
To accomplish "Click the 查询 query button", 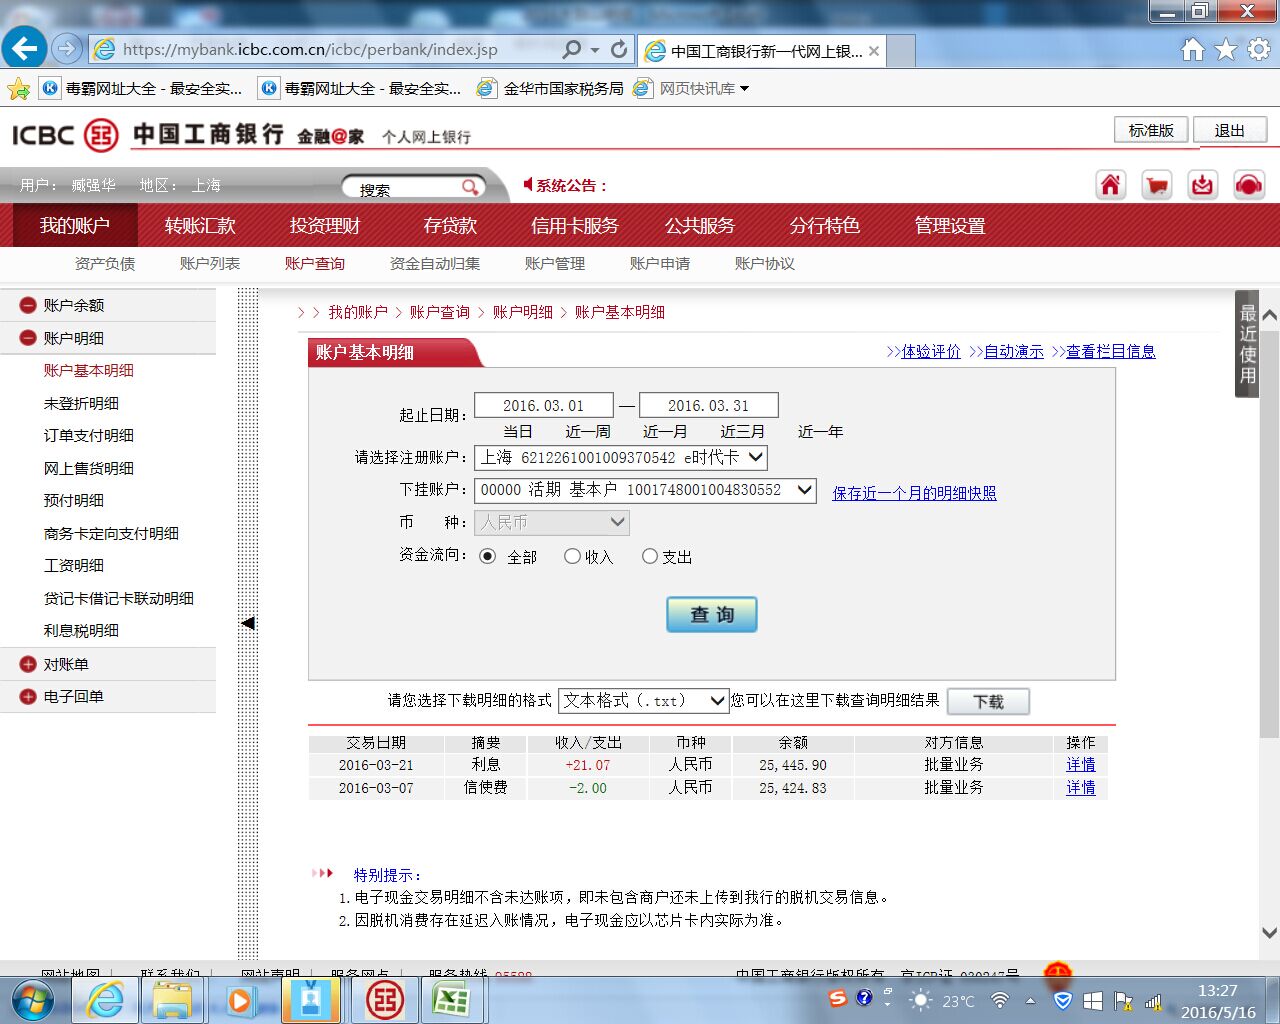I will coord(712,614).
